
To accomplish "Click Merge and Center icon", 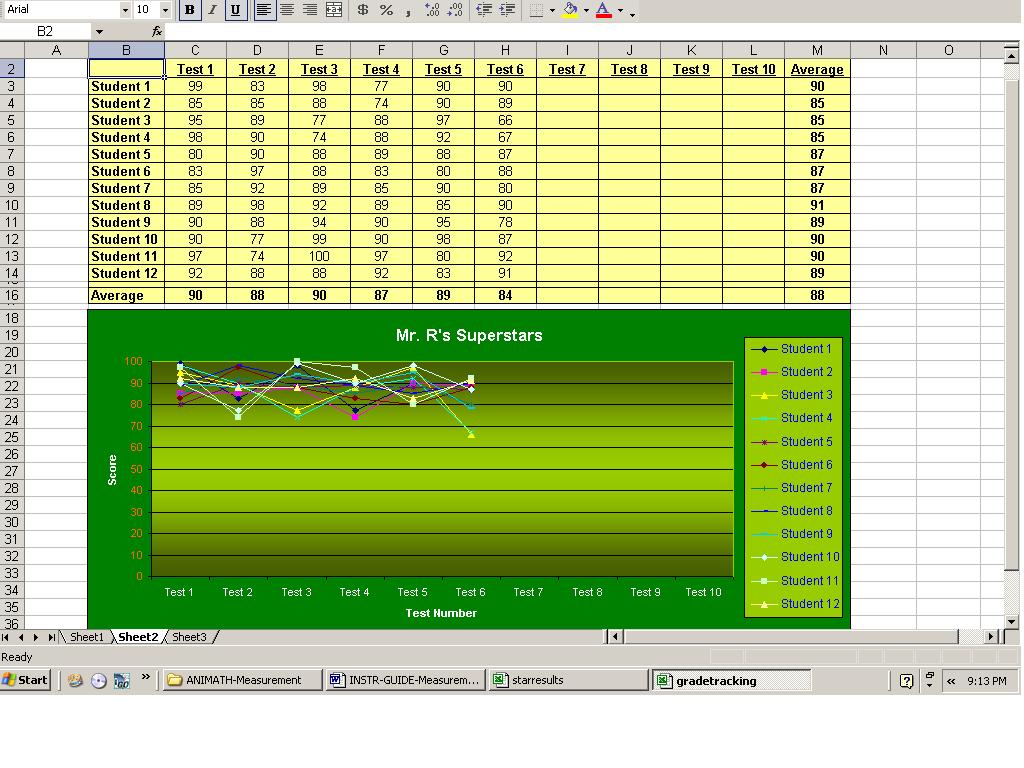I will 334,10.
